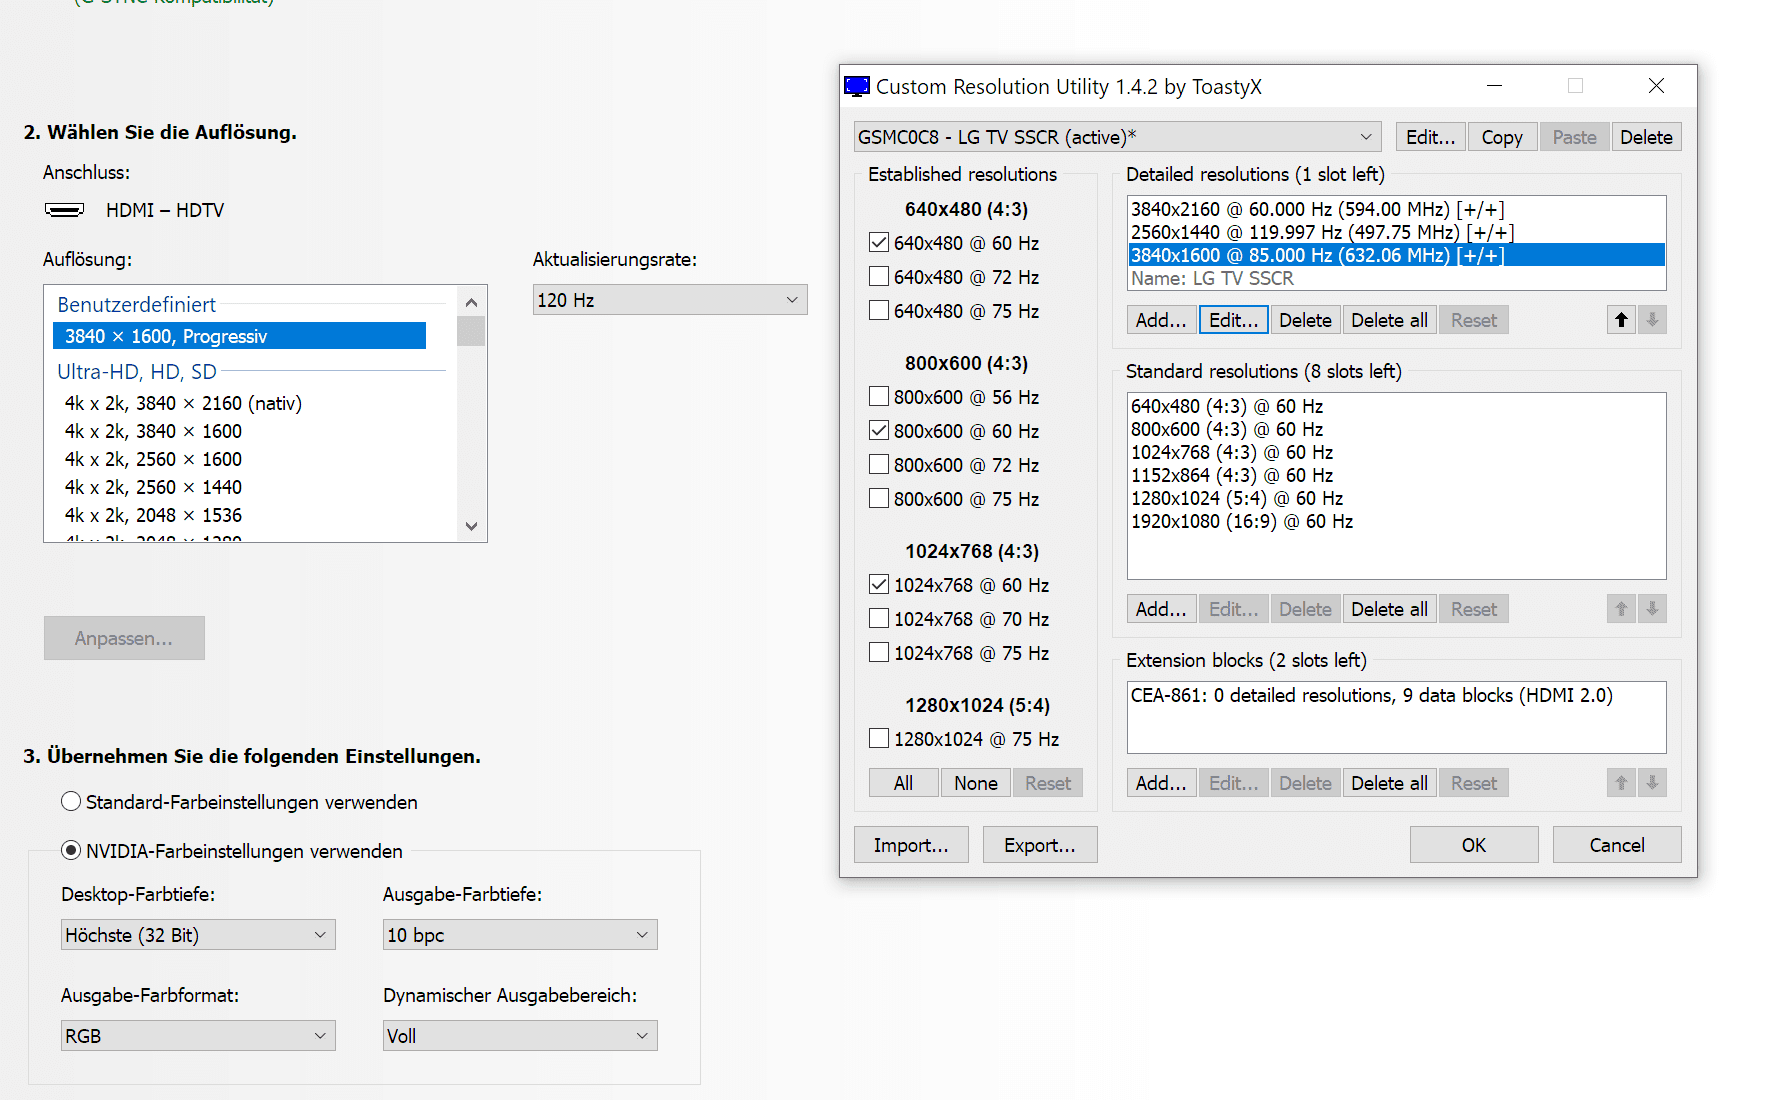This screenshot has height=1100, width=1769.
Task: Select 3840 × 1600, Progressiv in resolution list
Action: (x=239, y=336)
